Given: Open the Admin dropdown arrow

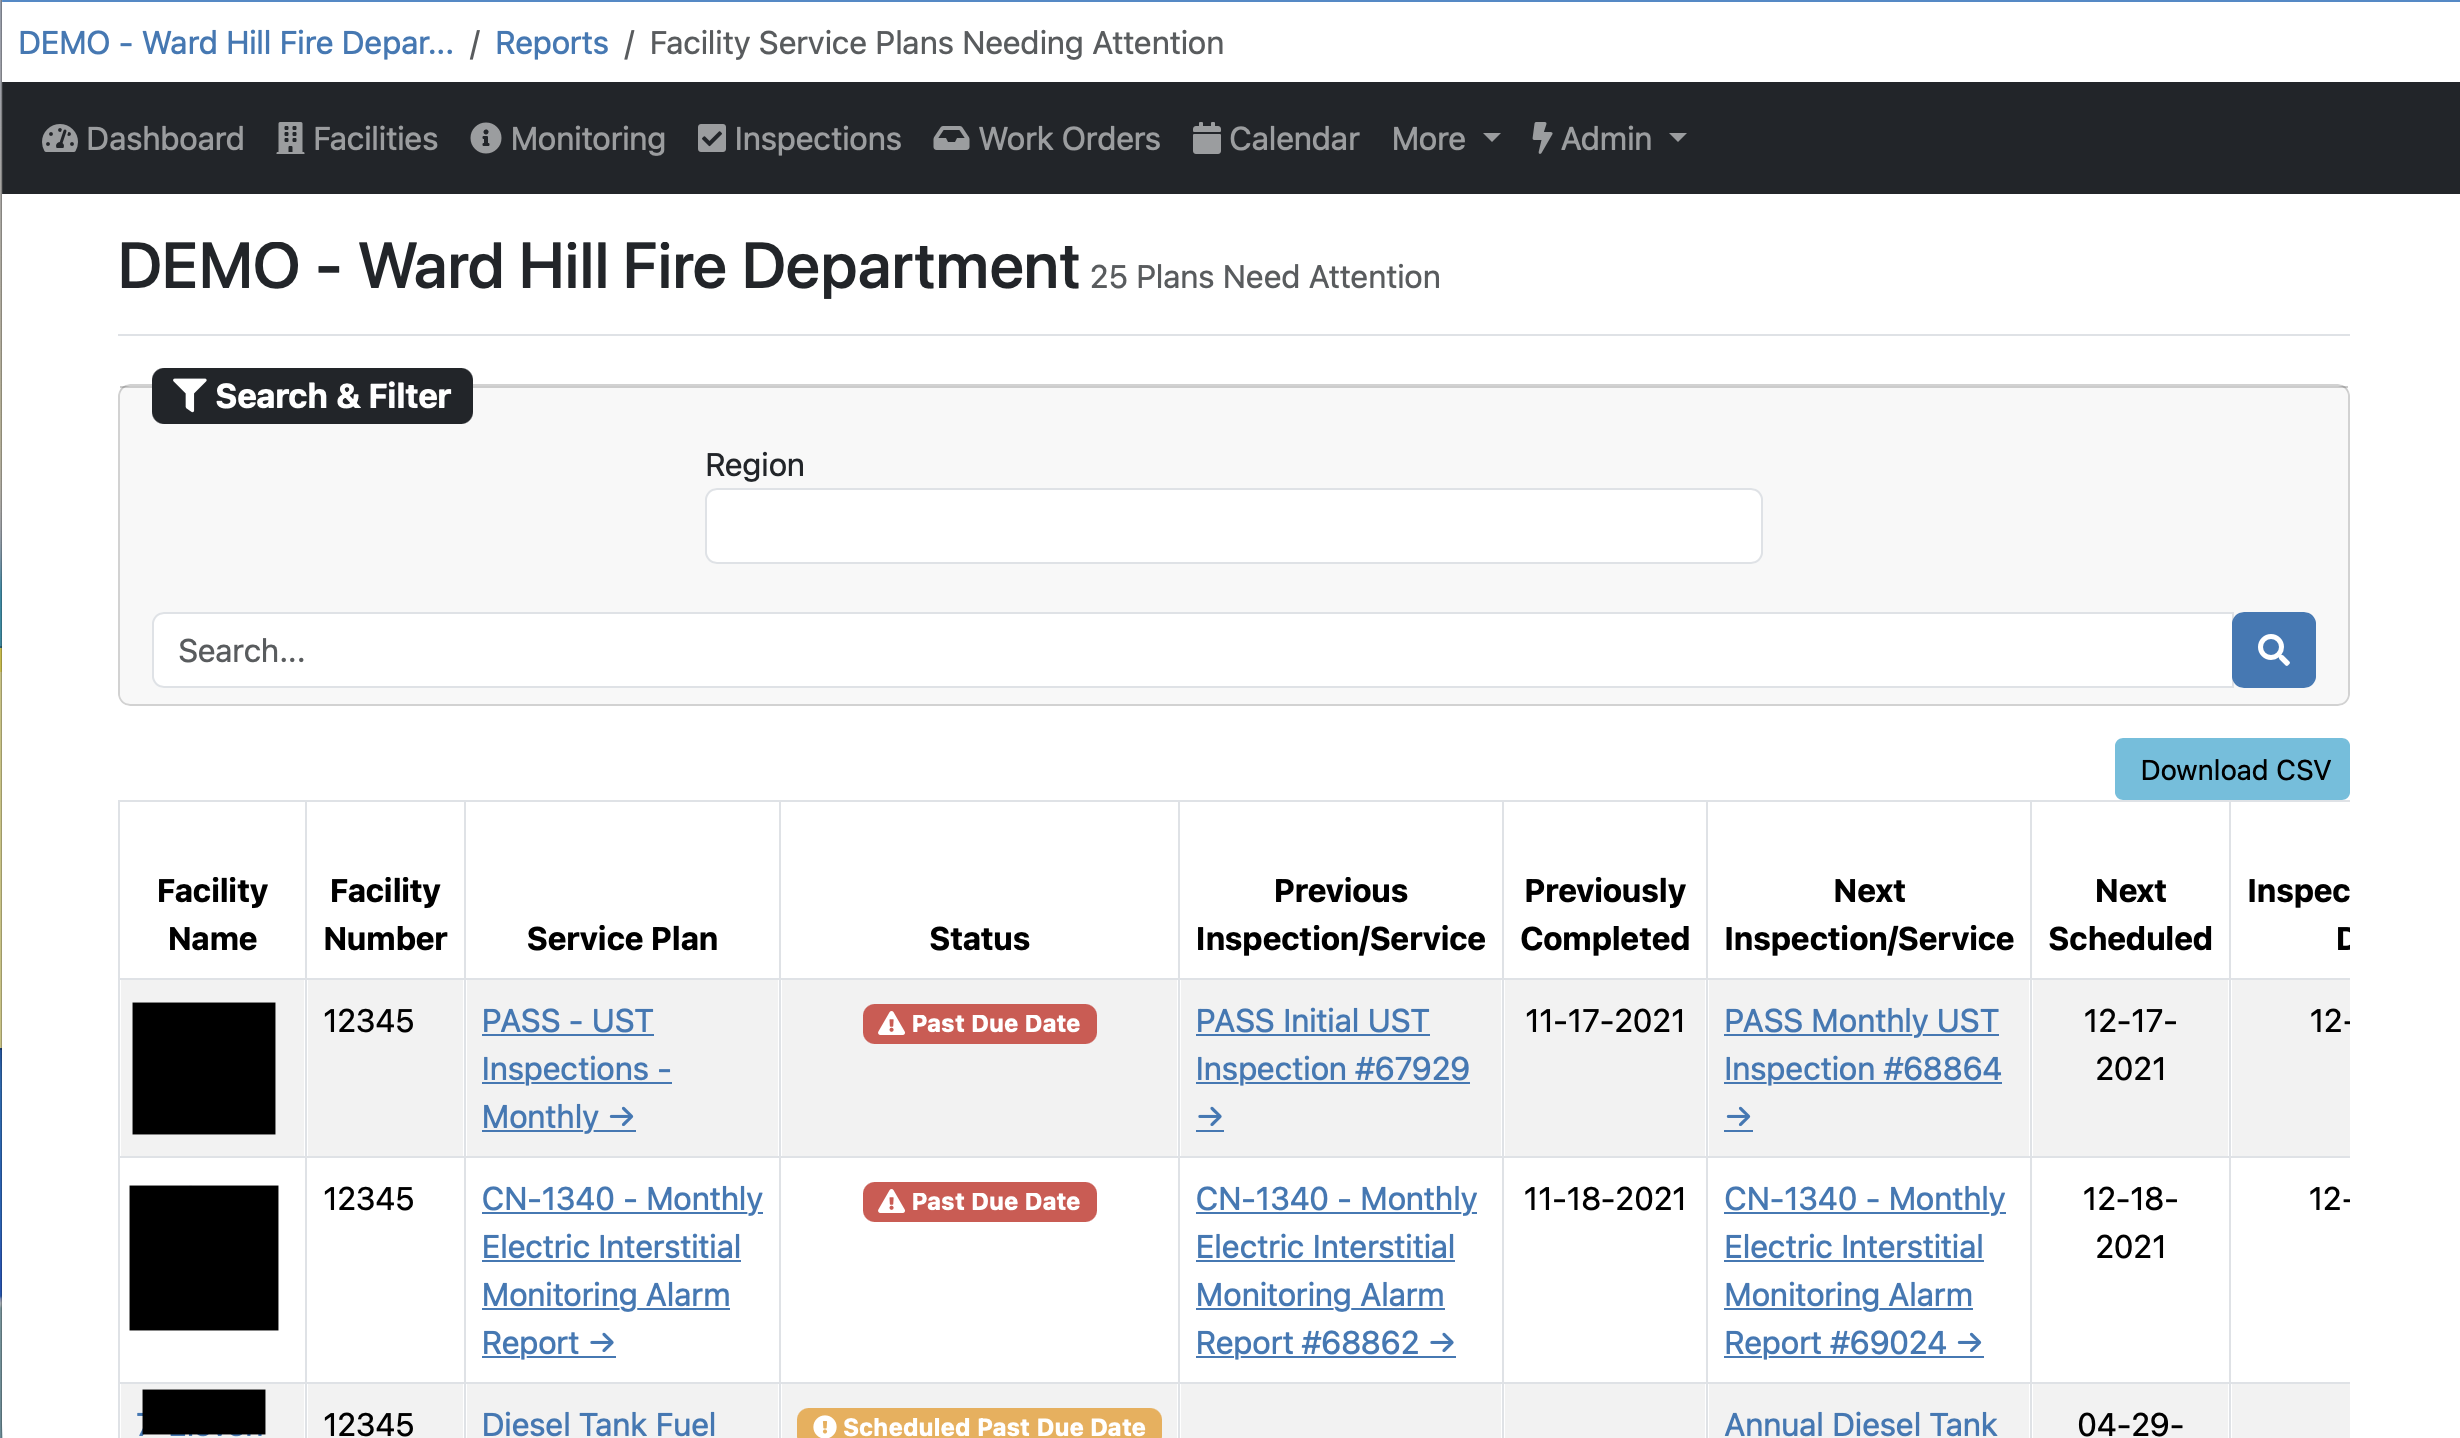Looking at the screenshot, I should tap(1678, 138).
